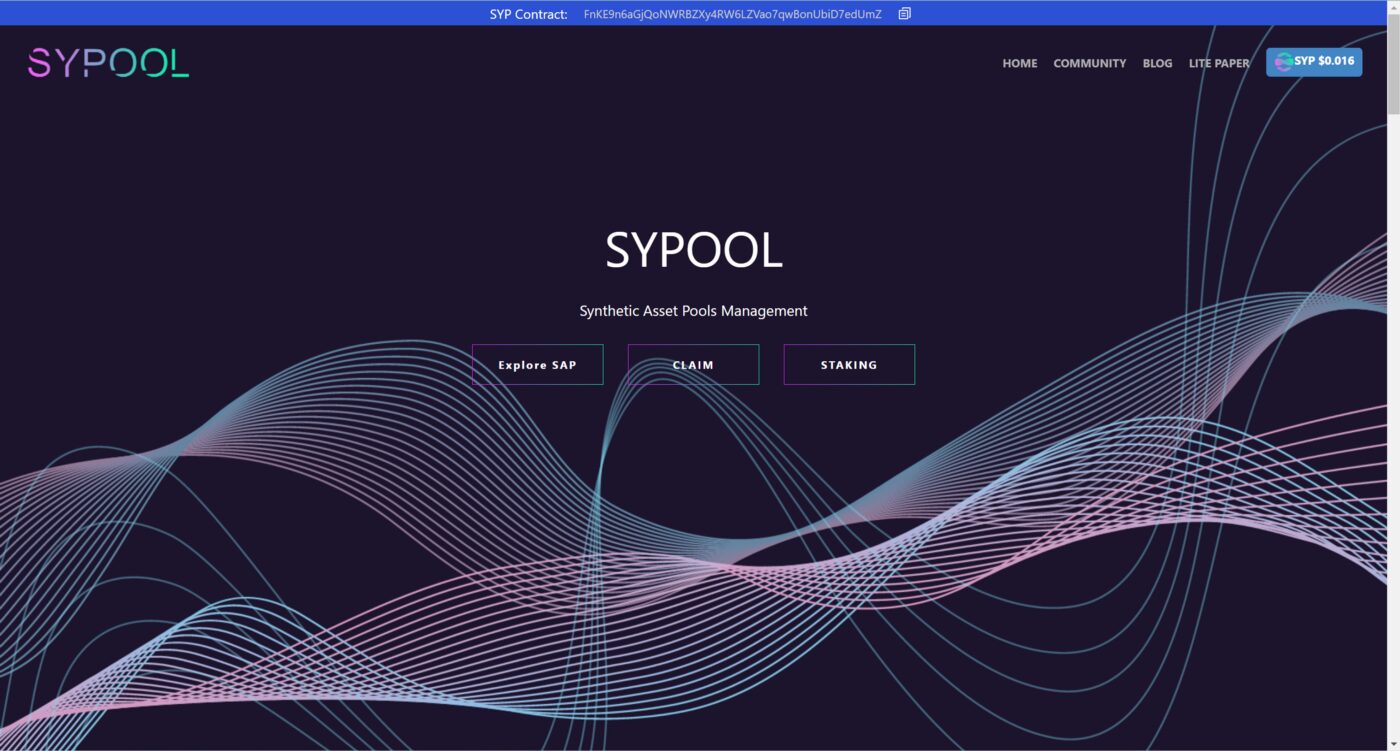Open the BLOG nav item
The width and height of the screenshot is (1400, 751).
1157,63
